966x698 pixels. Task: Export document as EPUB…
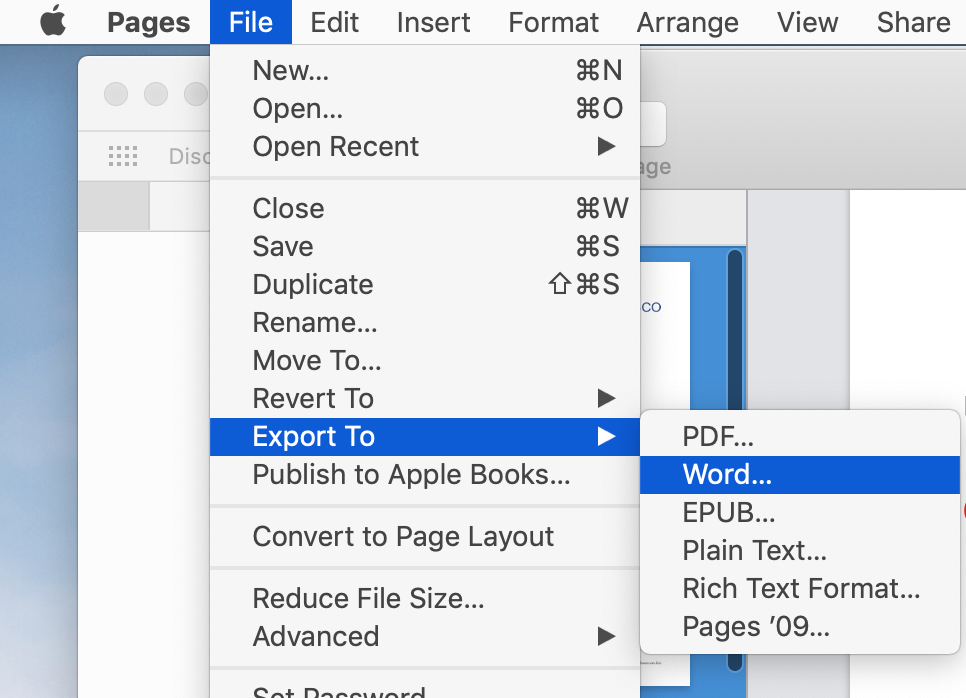click(x=800, y=513)
